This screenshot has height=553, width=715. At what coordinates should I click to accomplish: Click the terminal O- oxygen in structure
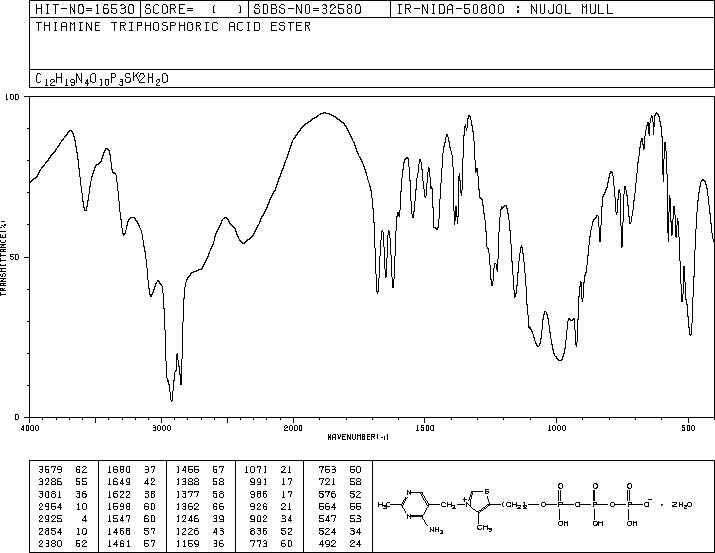tap(648, 504)
